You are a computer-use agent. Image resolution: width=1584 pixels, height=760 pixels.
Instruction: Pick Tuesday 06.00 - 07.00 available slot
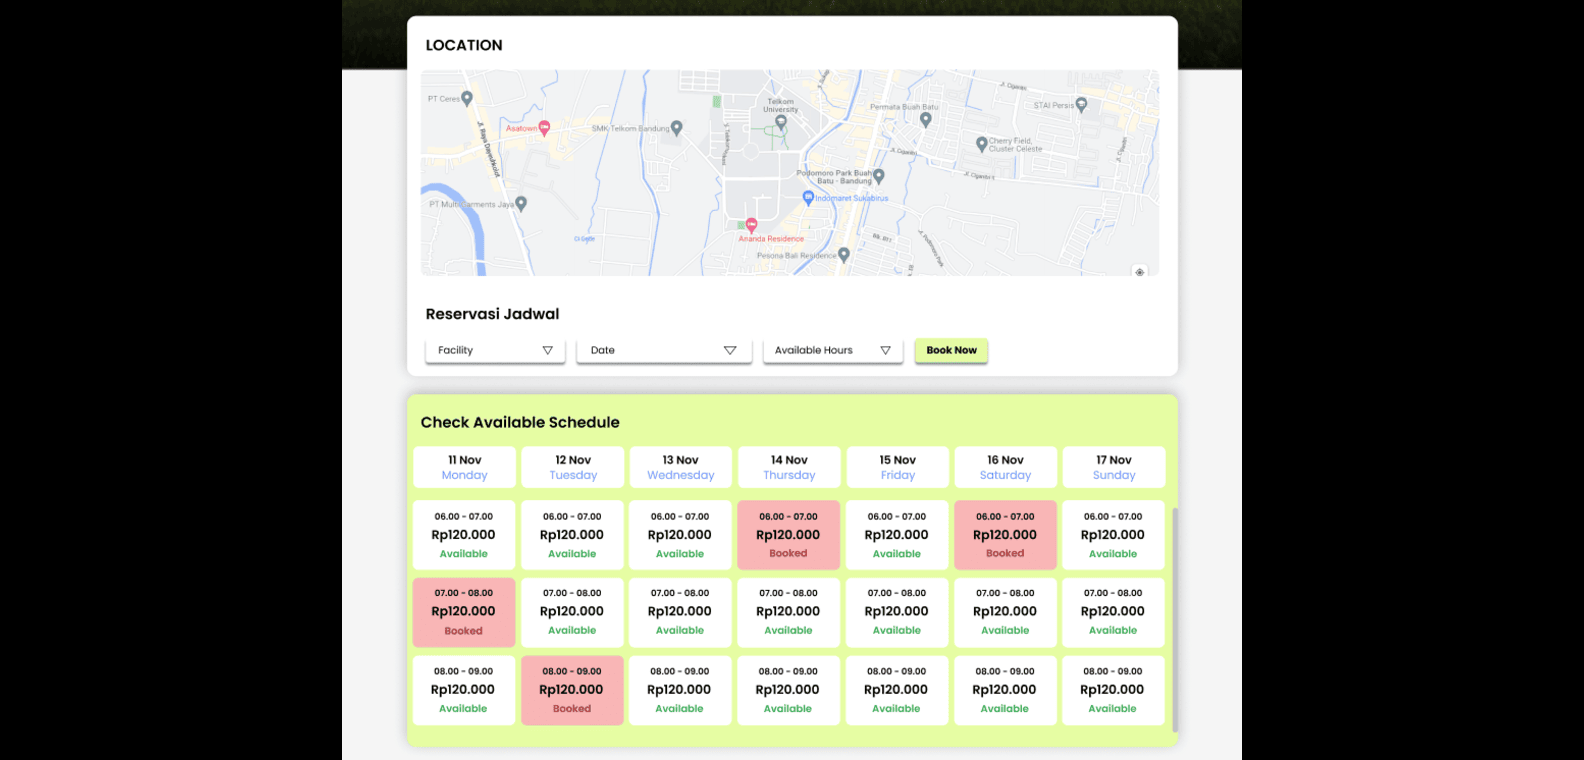(572, 535)
